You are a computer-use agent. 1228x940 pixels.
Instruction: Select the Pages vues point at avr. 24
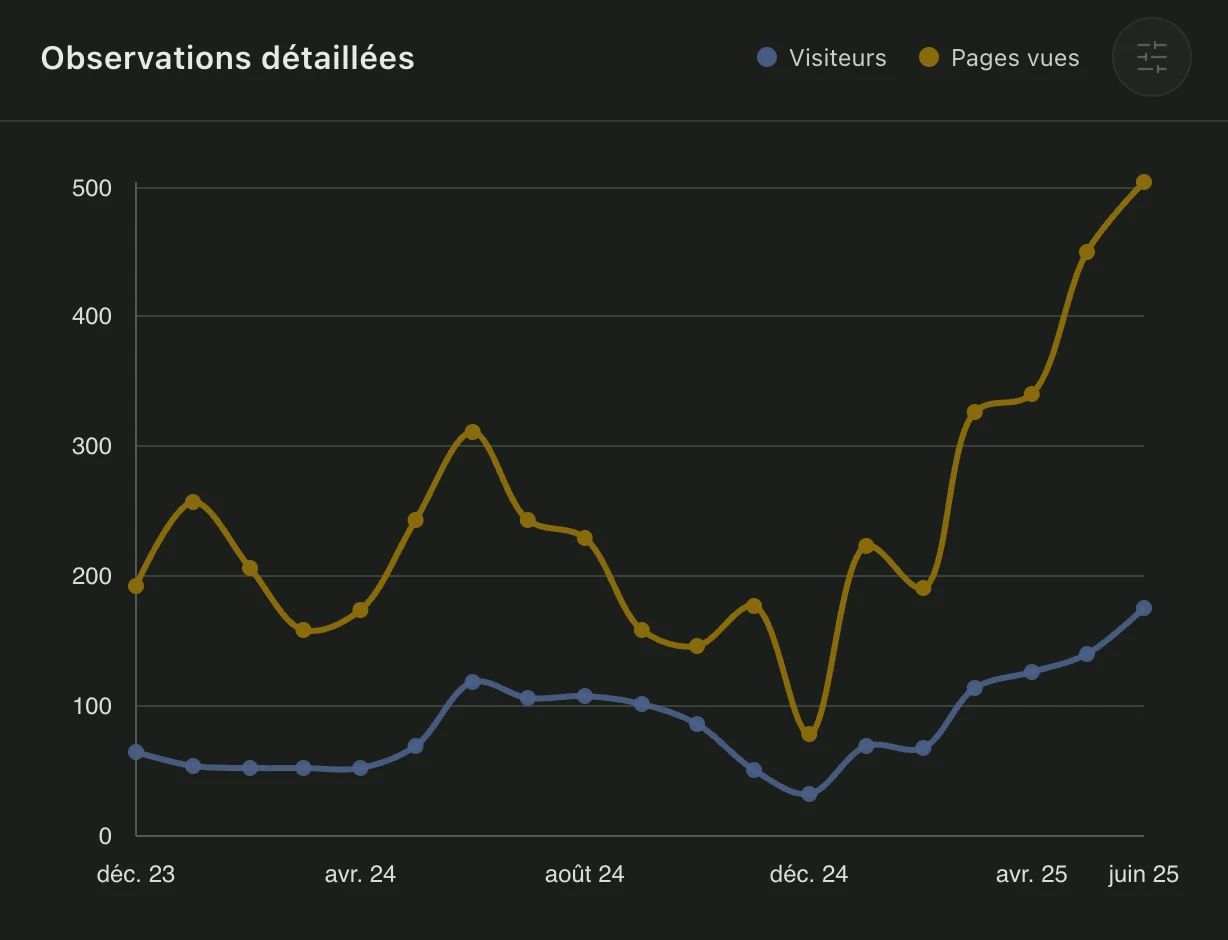(x=360, y=610)
